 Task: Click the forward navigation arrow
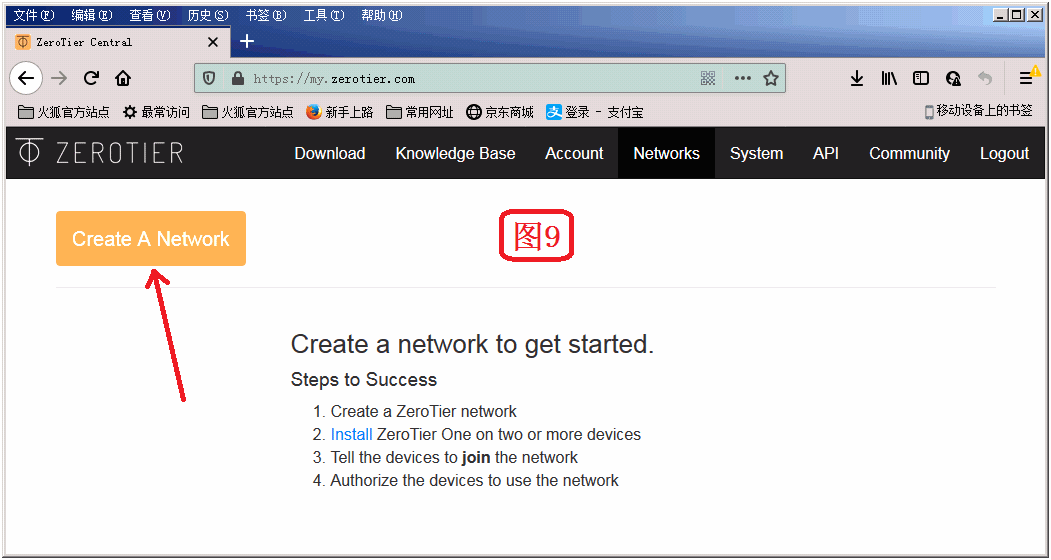(x=59, y=78)
